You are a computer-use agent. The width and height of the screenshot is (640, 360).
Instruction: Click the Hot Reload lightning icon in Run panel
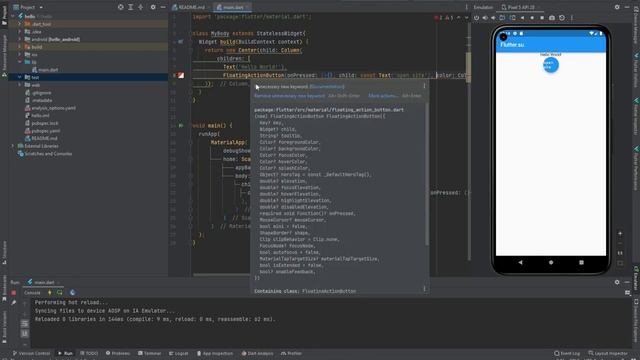(50, 292)
